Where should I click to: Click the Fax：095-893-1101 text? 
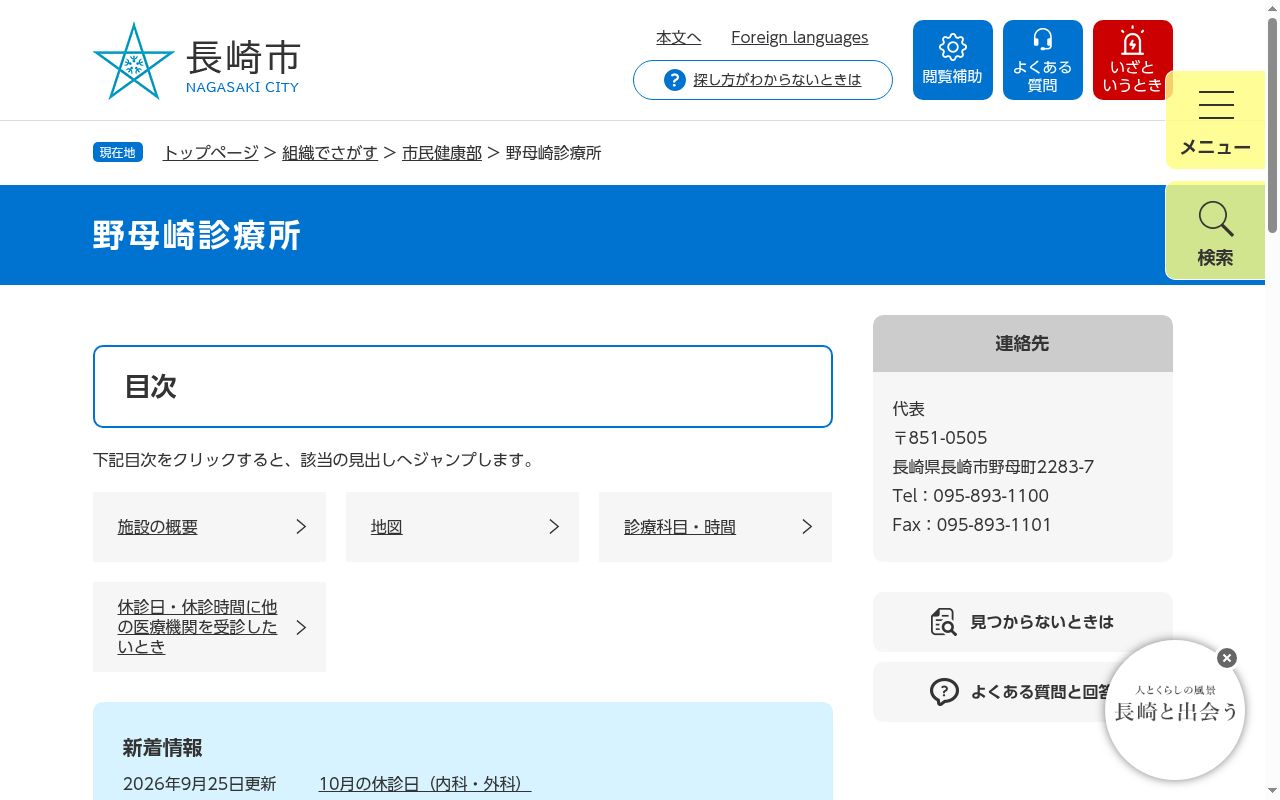[972, 525]
